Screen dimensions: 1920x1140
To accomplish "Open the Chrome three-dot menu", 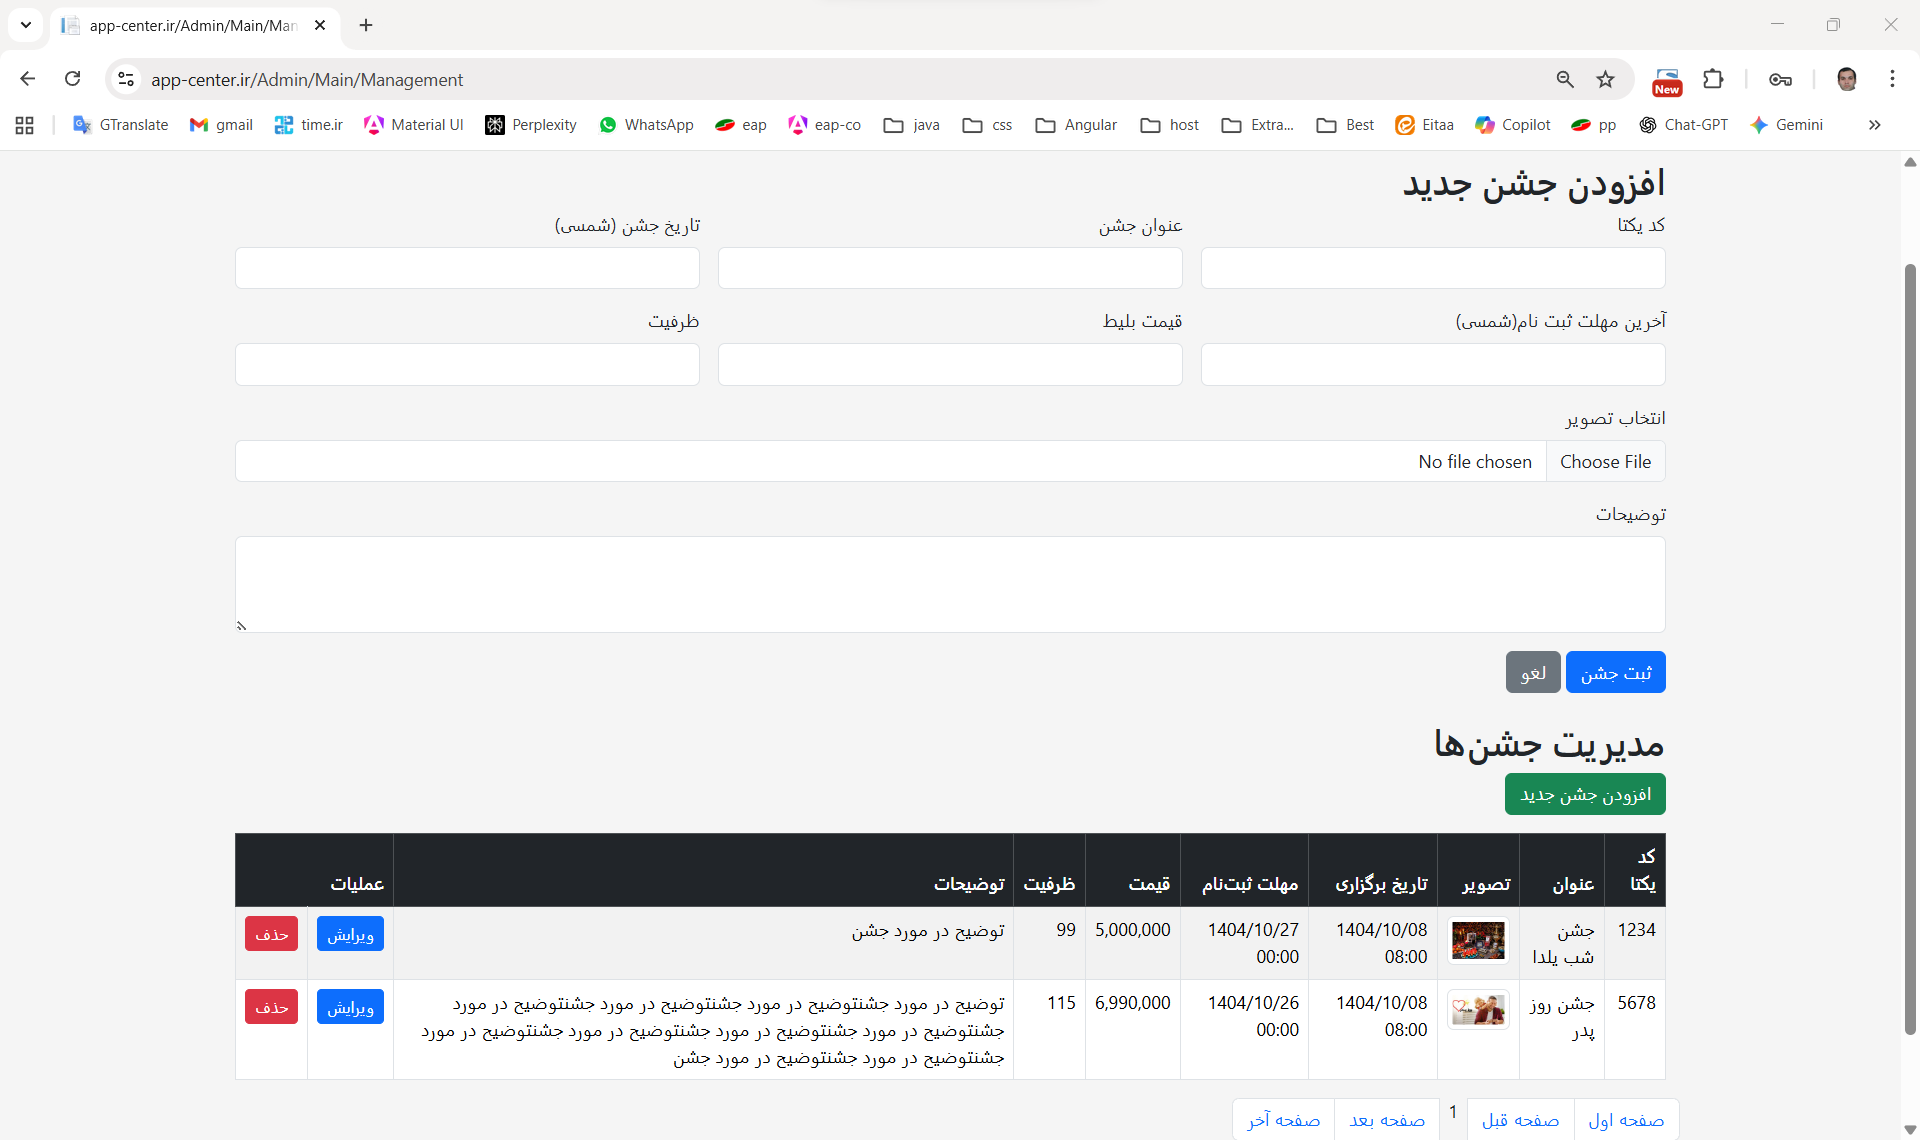I will click(x=1892, y=79).
